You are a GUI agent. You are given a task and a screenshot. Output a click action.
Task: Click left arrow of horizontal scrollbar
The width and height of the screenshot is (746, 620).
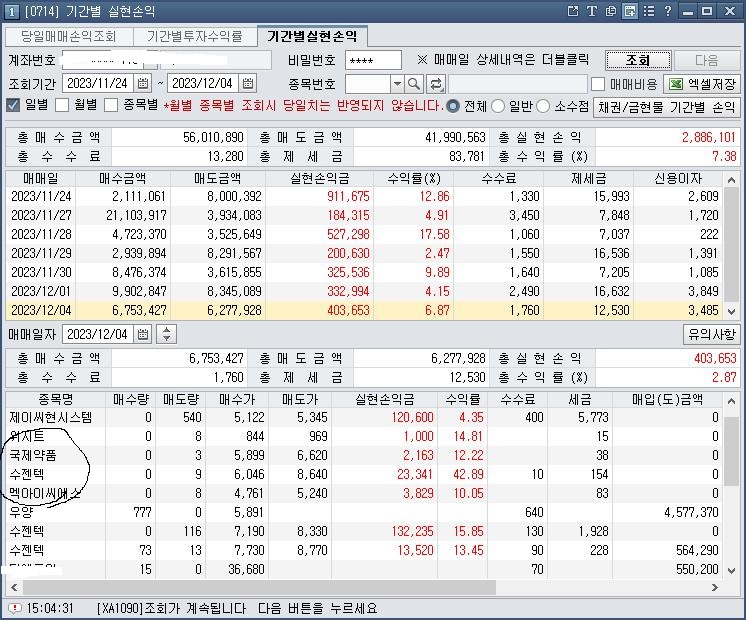(14, 587)
